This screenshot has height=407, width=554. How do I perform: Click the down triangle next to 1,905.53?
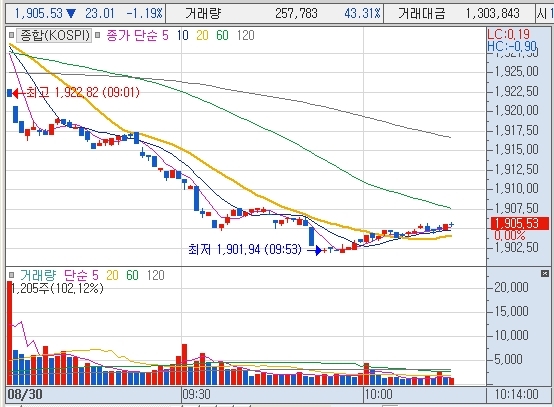[x=71, y=14]
